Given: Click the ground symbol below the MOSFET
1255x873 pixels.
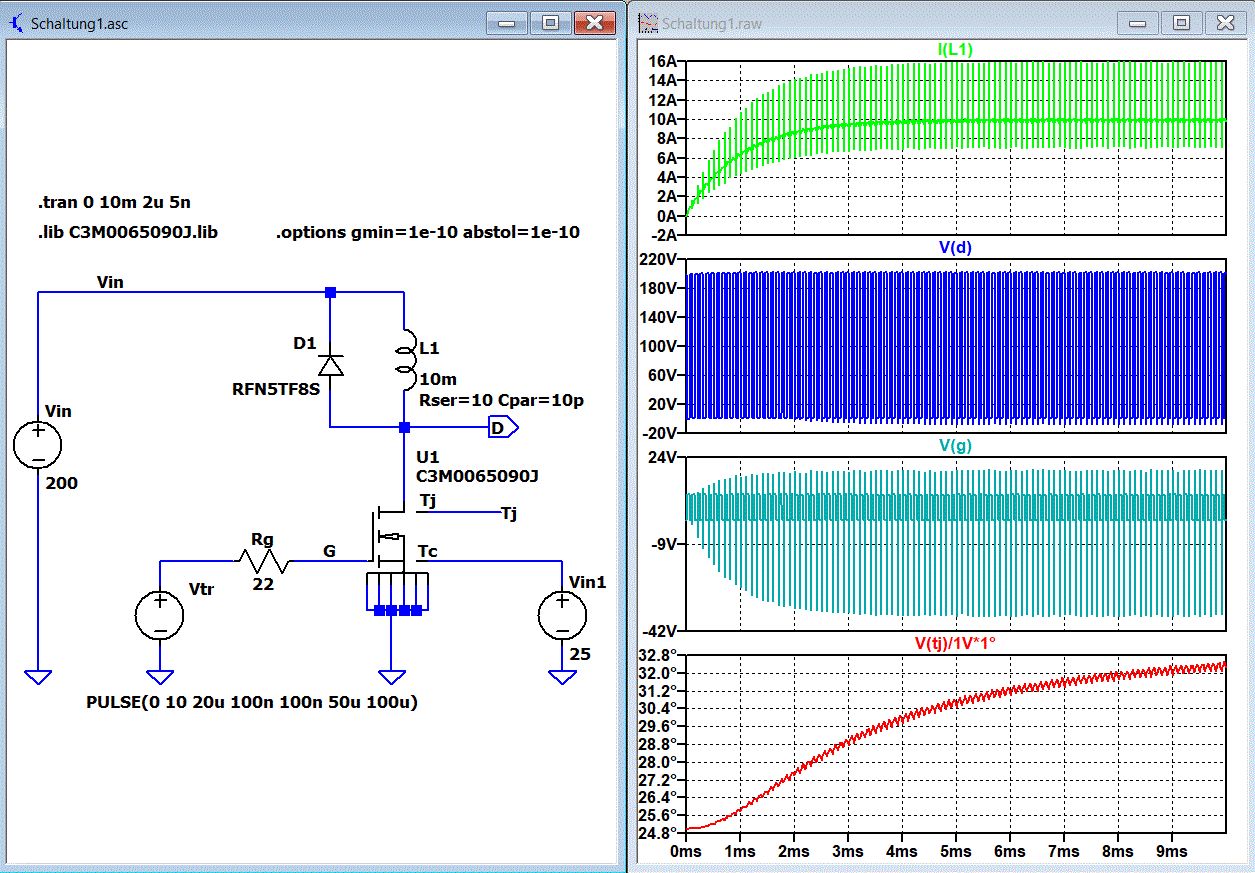Looking at the screenshot, I should point(391,677).
